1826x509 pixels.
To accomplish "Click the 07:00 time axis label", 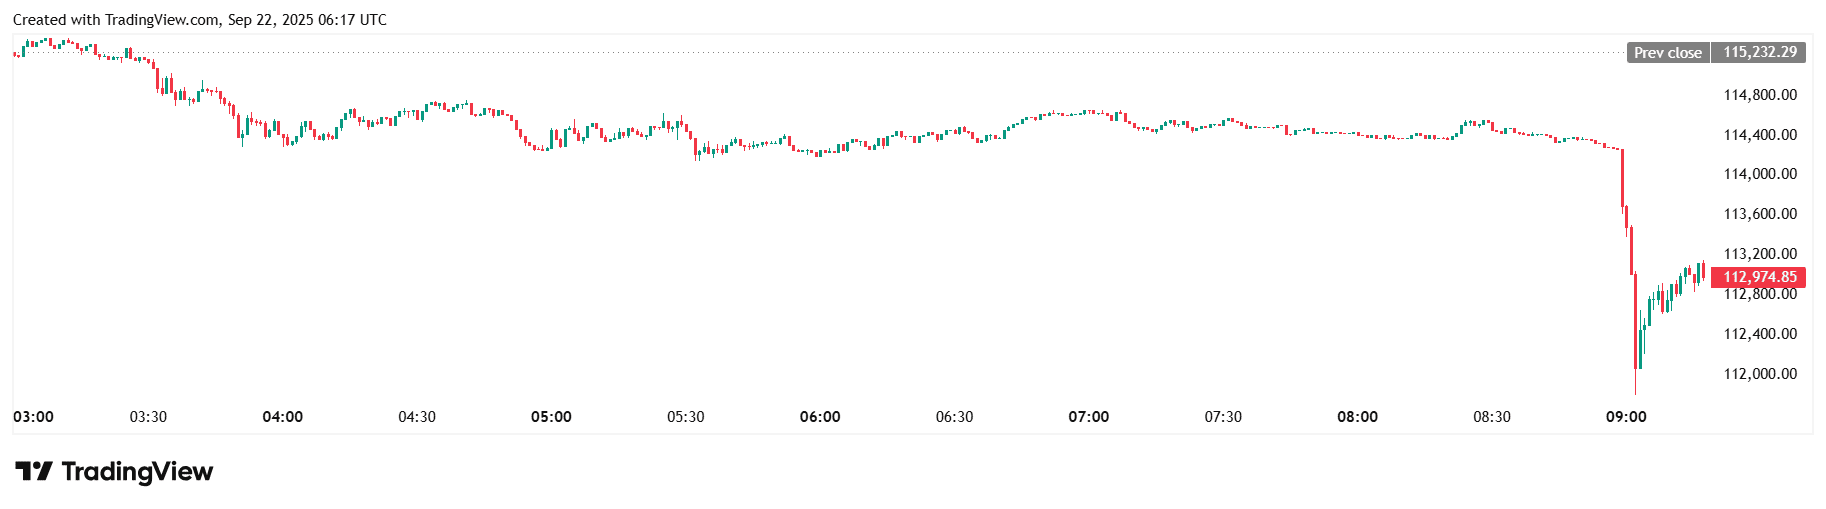I will 1088,417.
